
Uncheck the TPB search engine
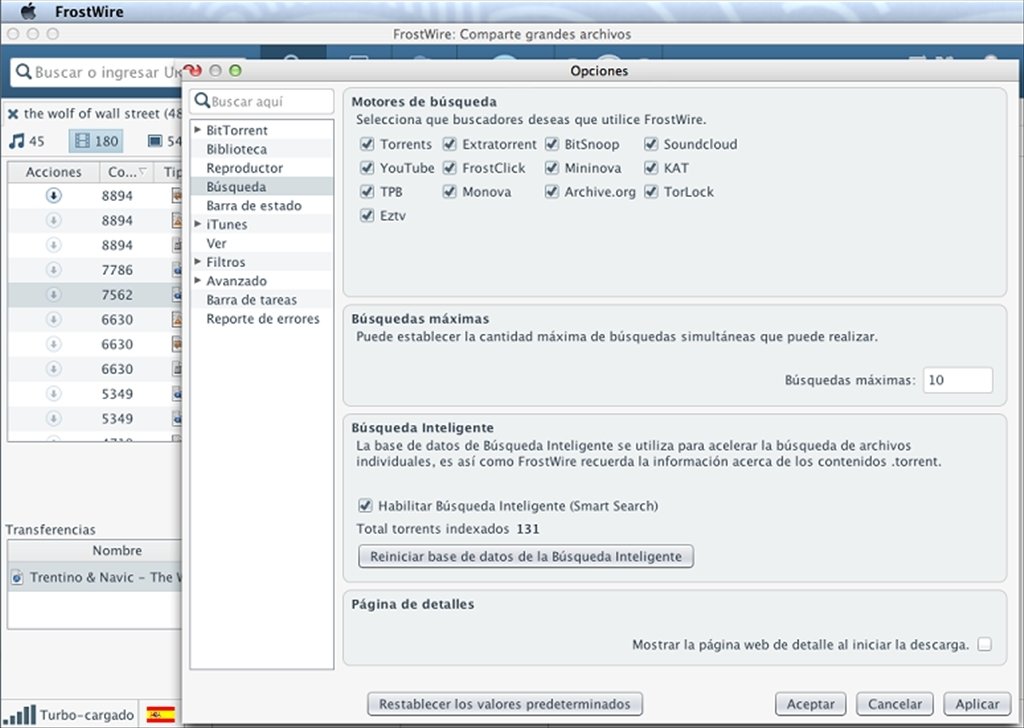367,192
